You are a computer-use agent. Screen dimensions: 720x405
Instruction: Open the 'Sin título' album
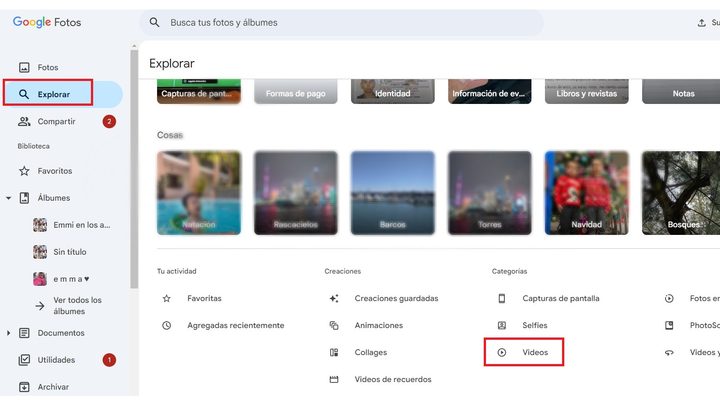(x=60, y=252)
